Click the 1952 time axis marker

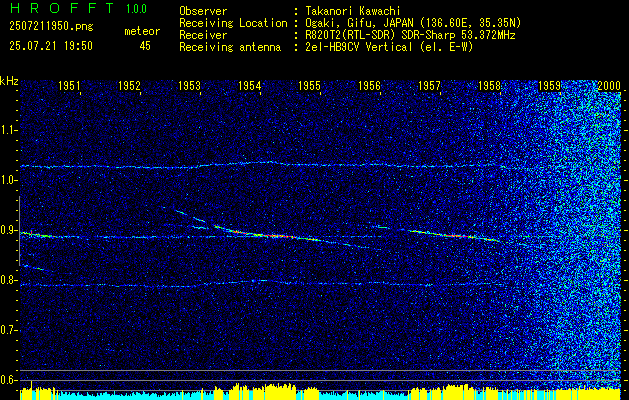tap(129, 85)
